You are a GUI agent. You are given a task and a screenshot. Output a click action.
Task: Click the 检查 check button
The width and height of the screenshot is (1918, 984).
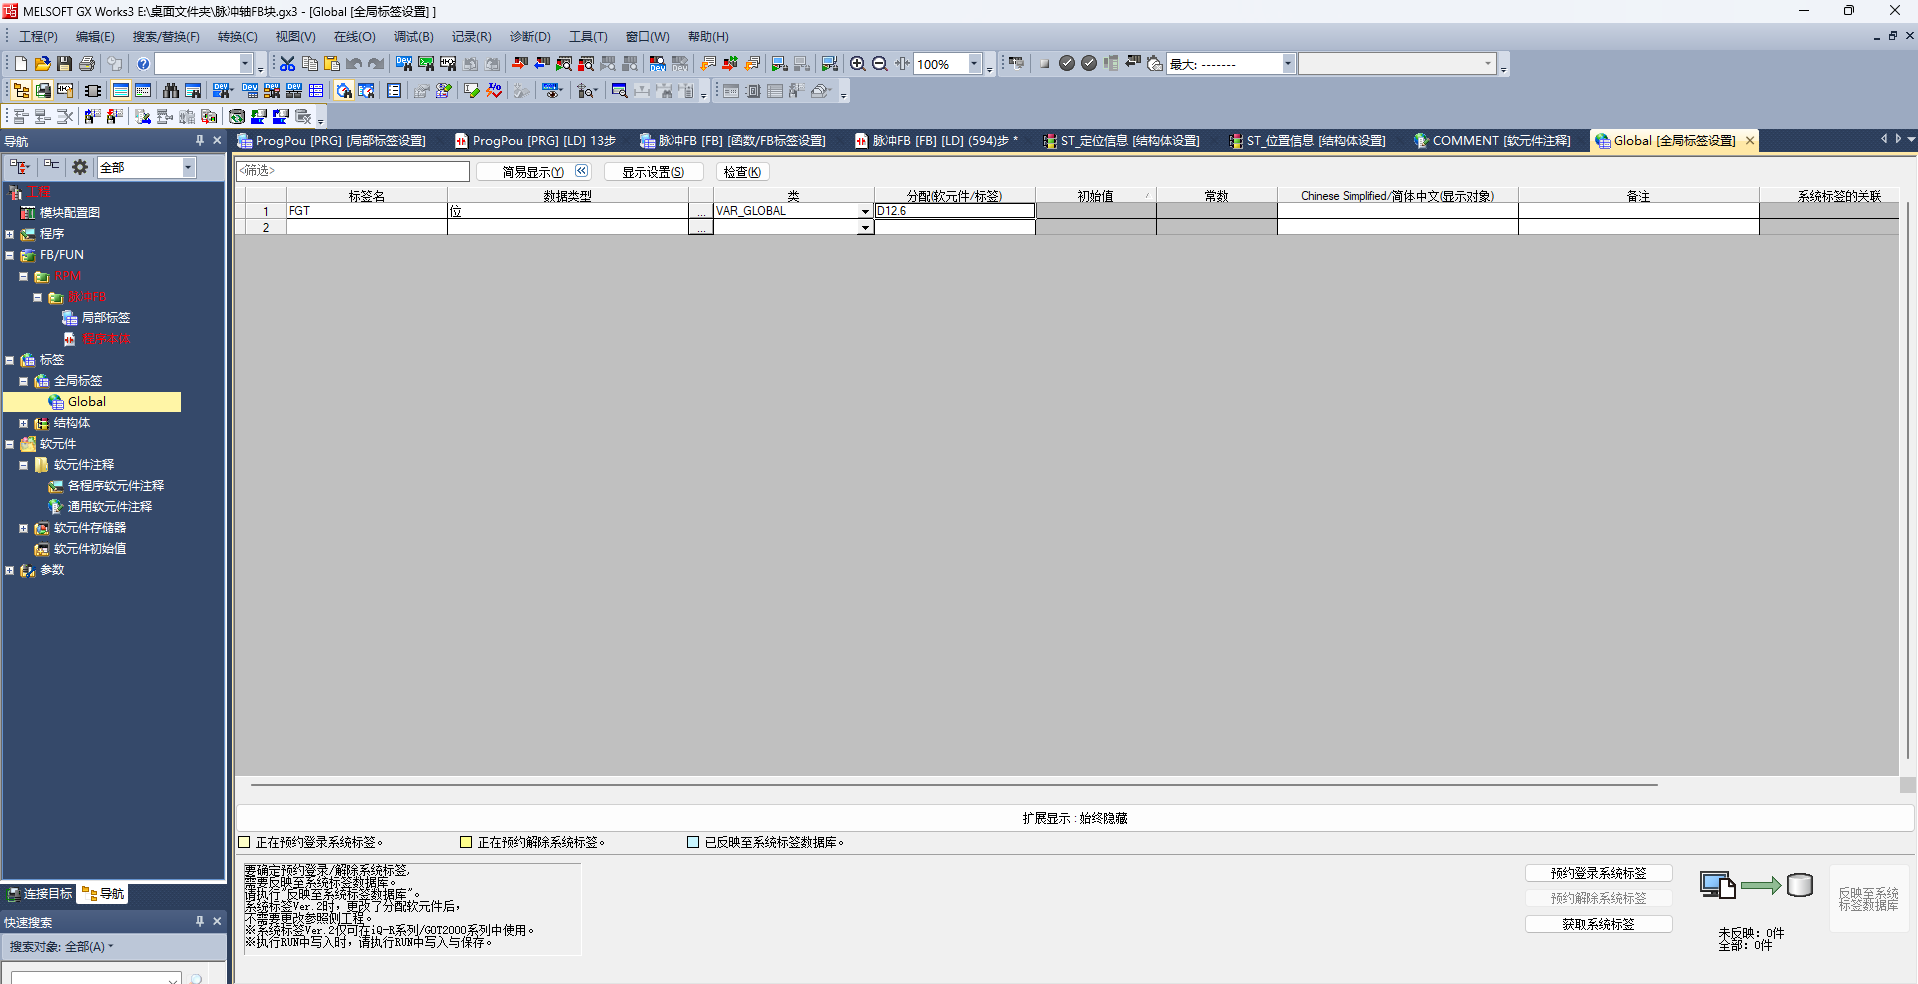742,172
